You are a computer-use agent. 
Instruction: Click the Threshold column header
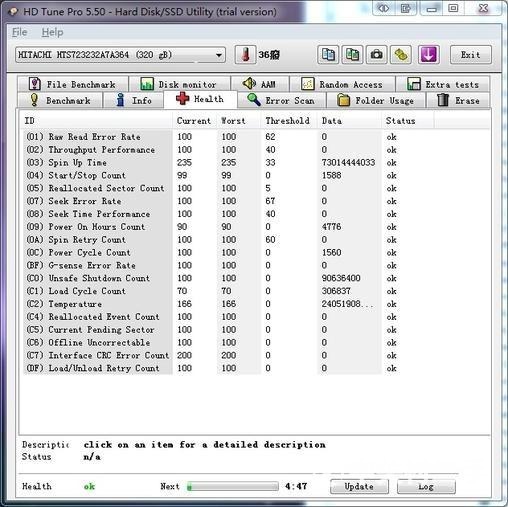click(x=290, y=121)
